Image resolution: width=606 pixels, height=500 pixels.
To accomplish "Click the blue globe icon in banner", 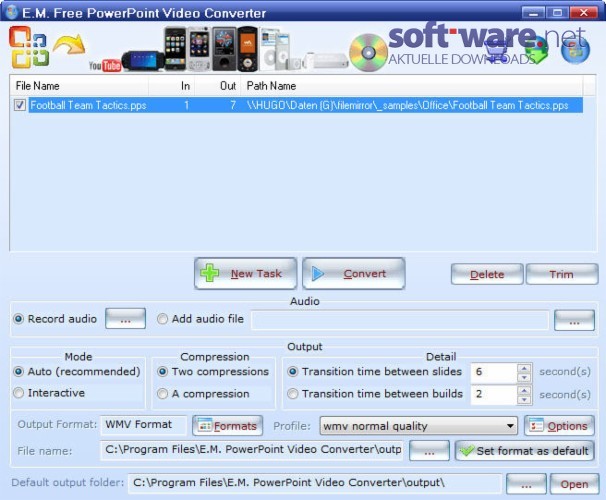I will 575,50.
